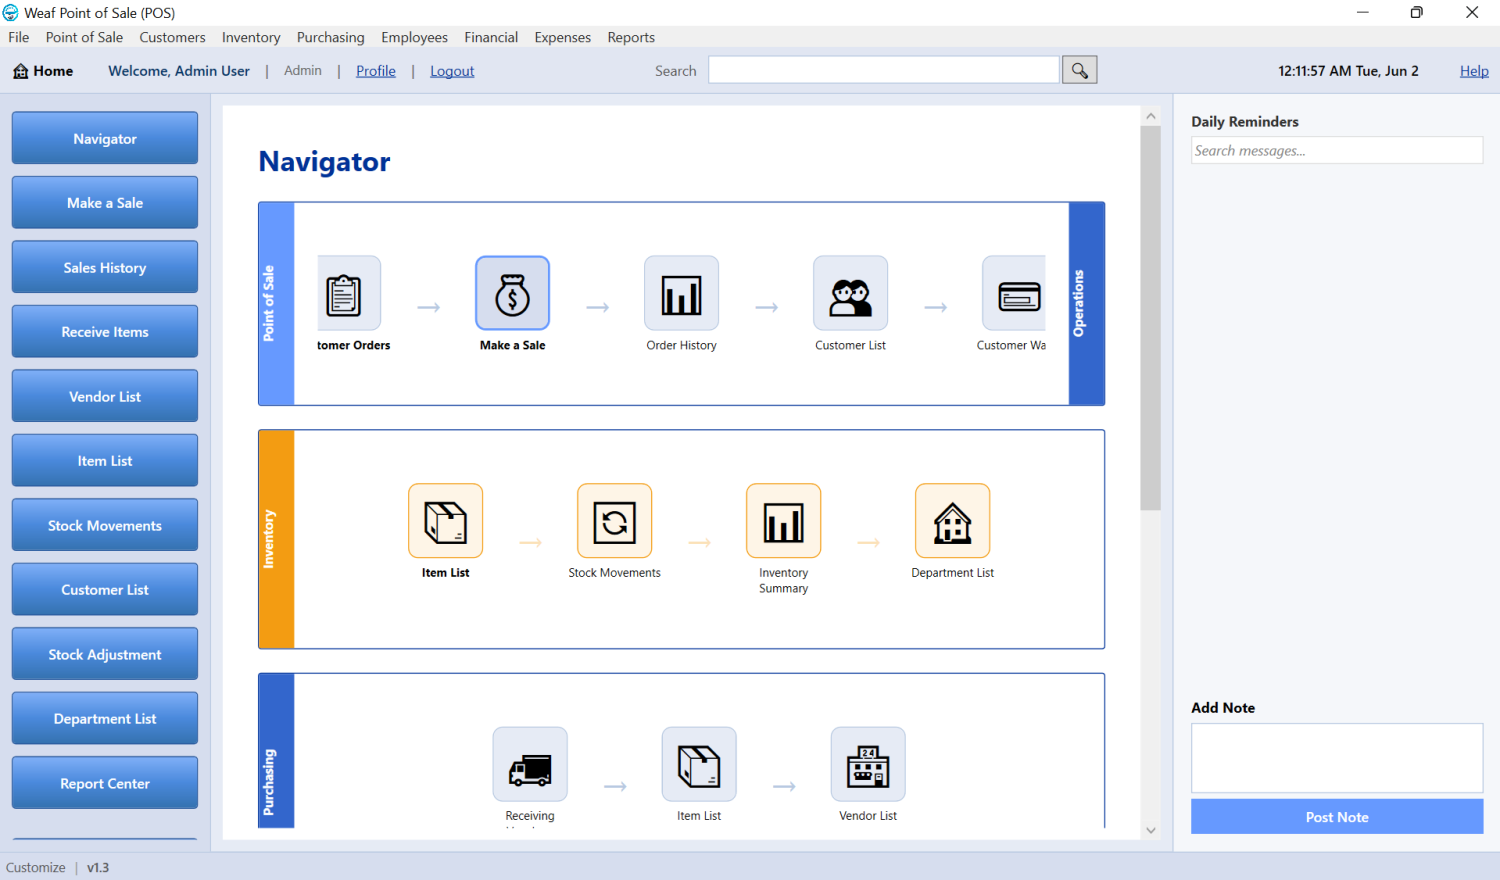This screenshot has width=1500, height=880.
Task: Open the Financial menu
Action: tap(491, 37)
